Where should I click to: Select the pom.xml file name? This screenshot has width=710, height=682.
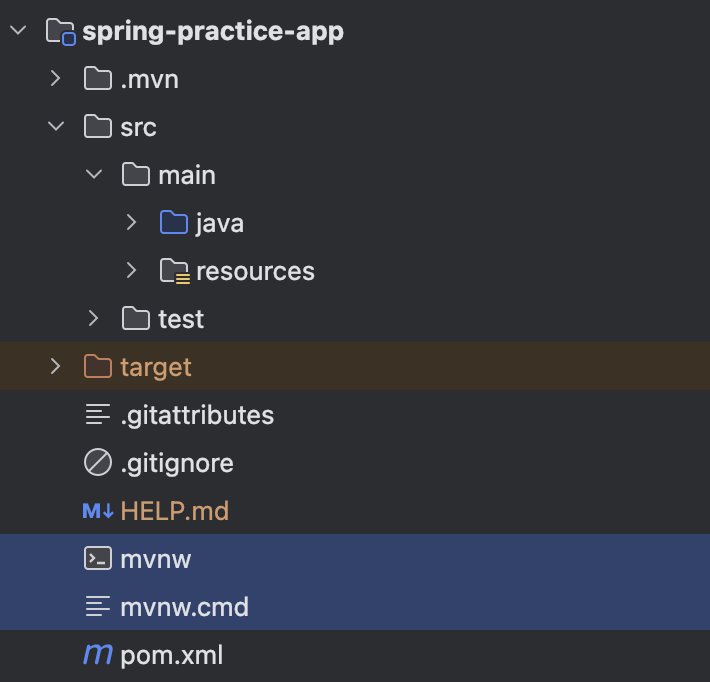(x=171, y=656)
